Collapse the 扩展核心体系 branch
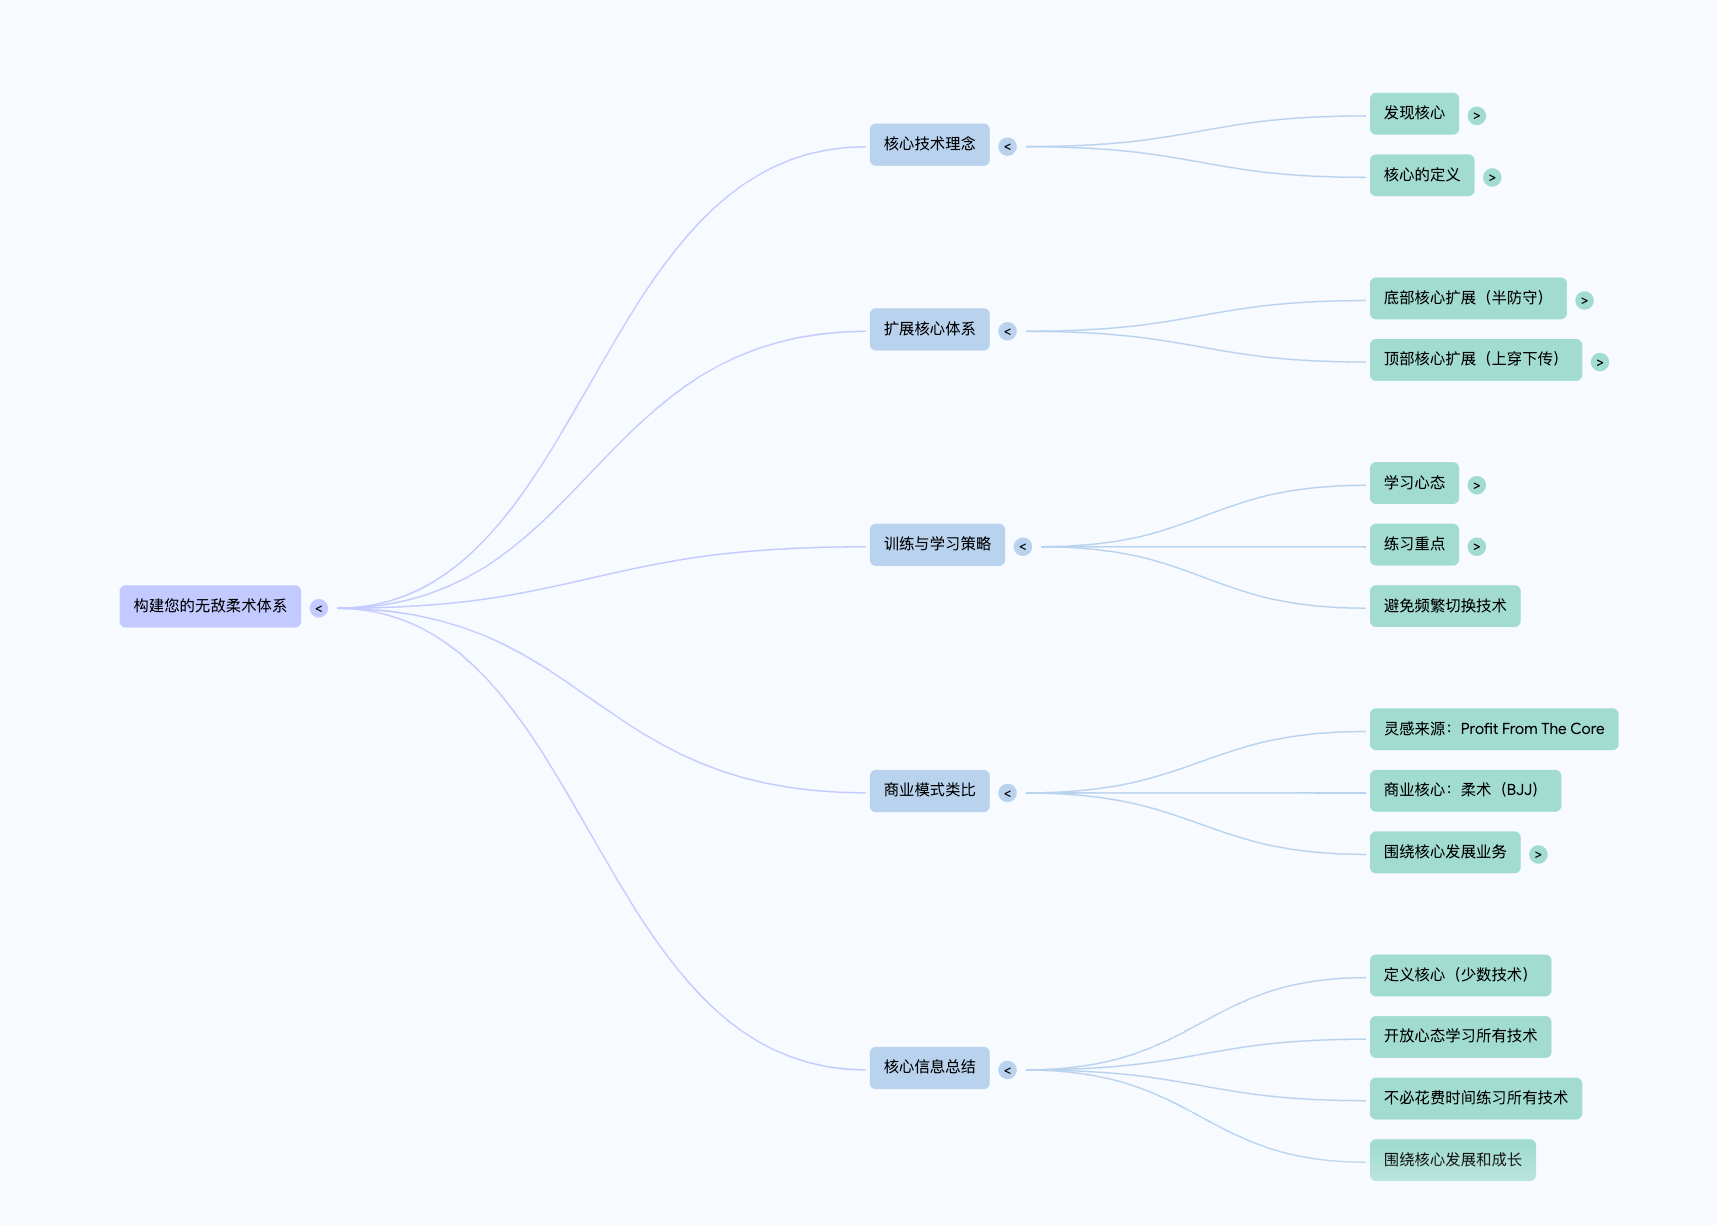The width and height of the screenshot is (1717, 1225). [x=1007, y=331]
